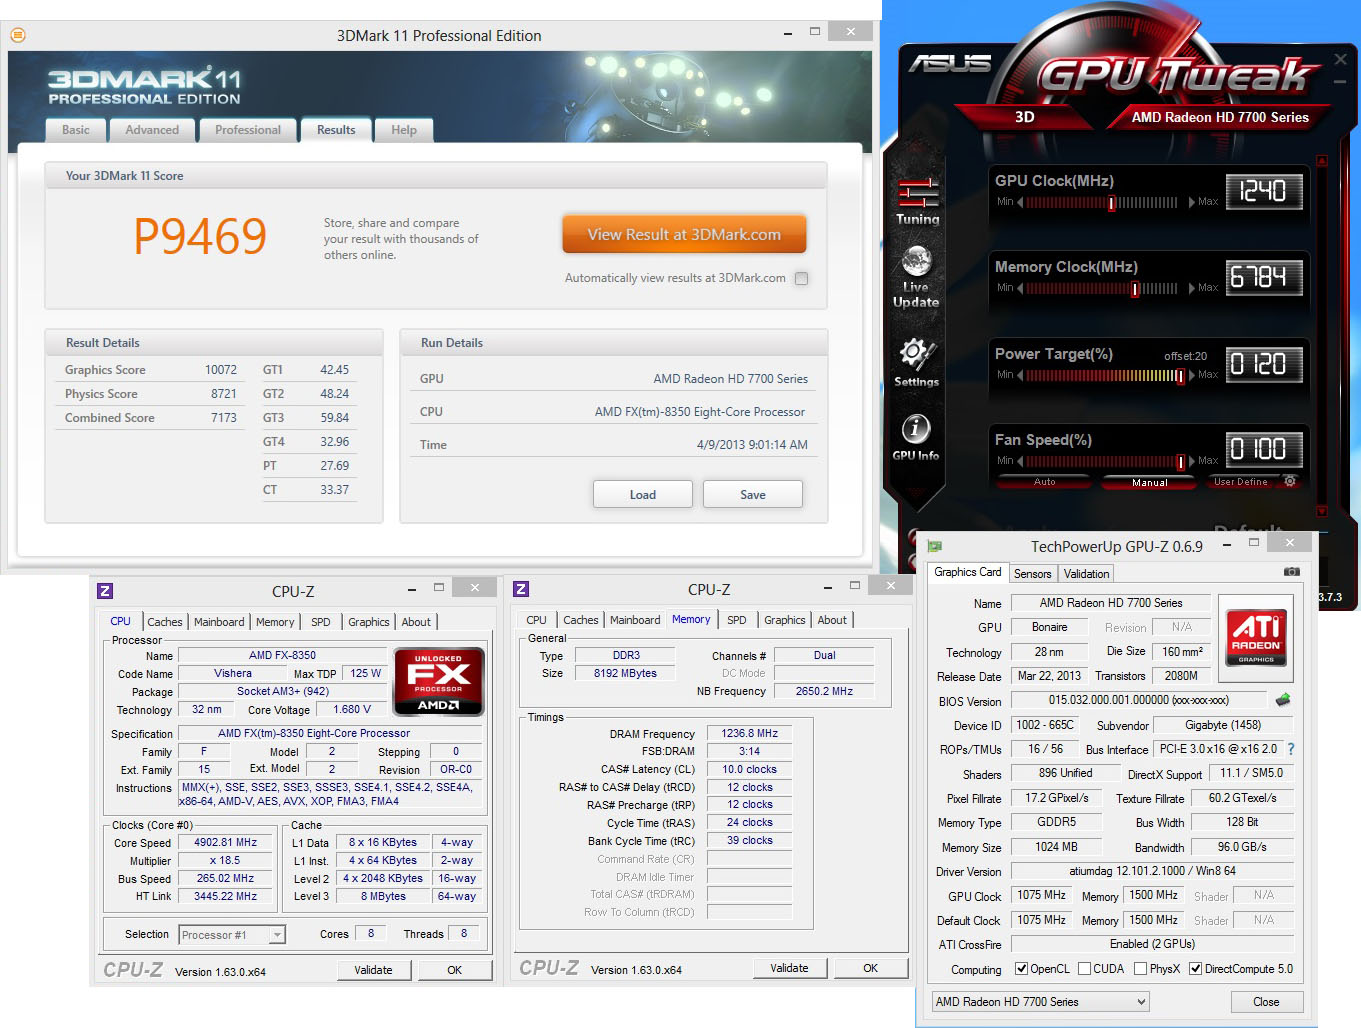Switch to the Sensors tab in GPU-Z

1032,574
